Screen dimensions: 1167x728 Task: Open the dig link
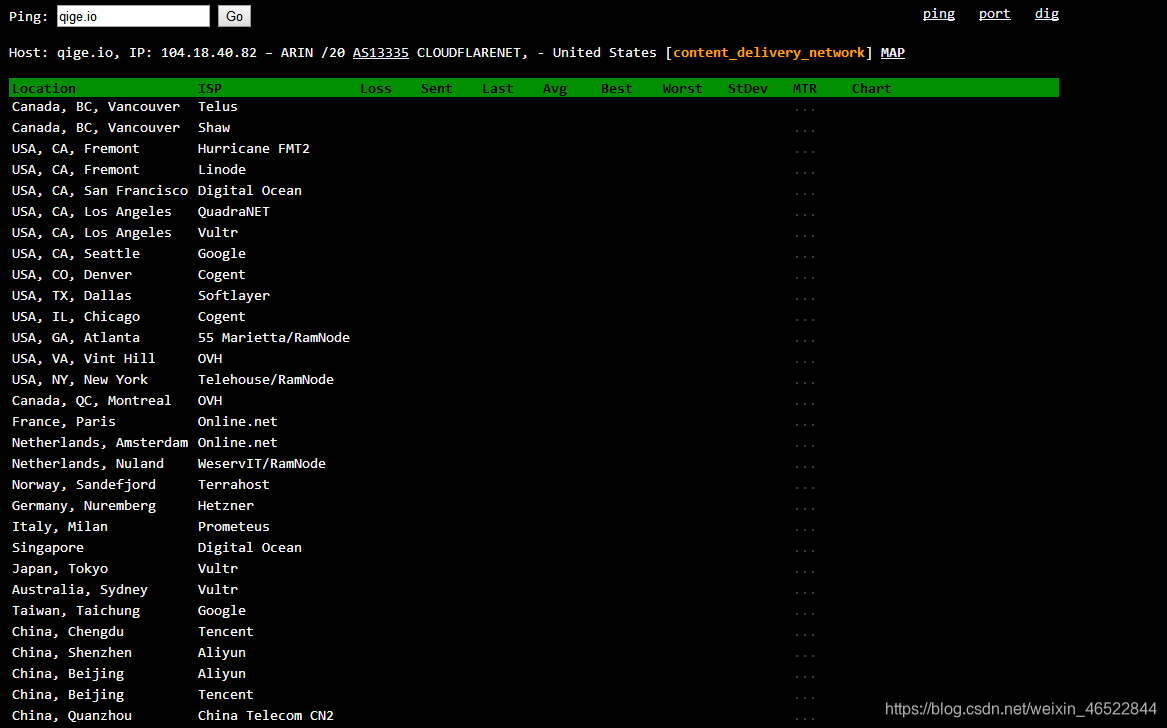tap(1046, 13)
